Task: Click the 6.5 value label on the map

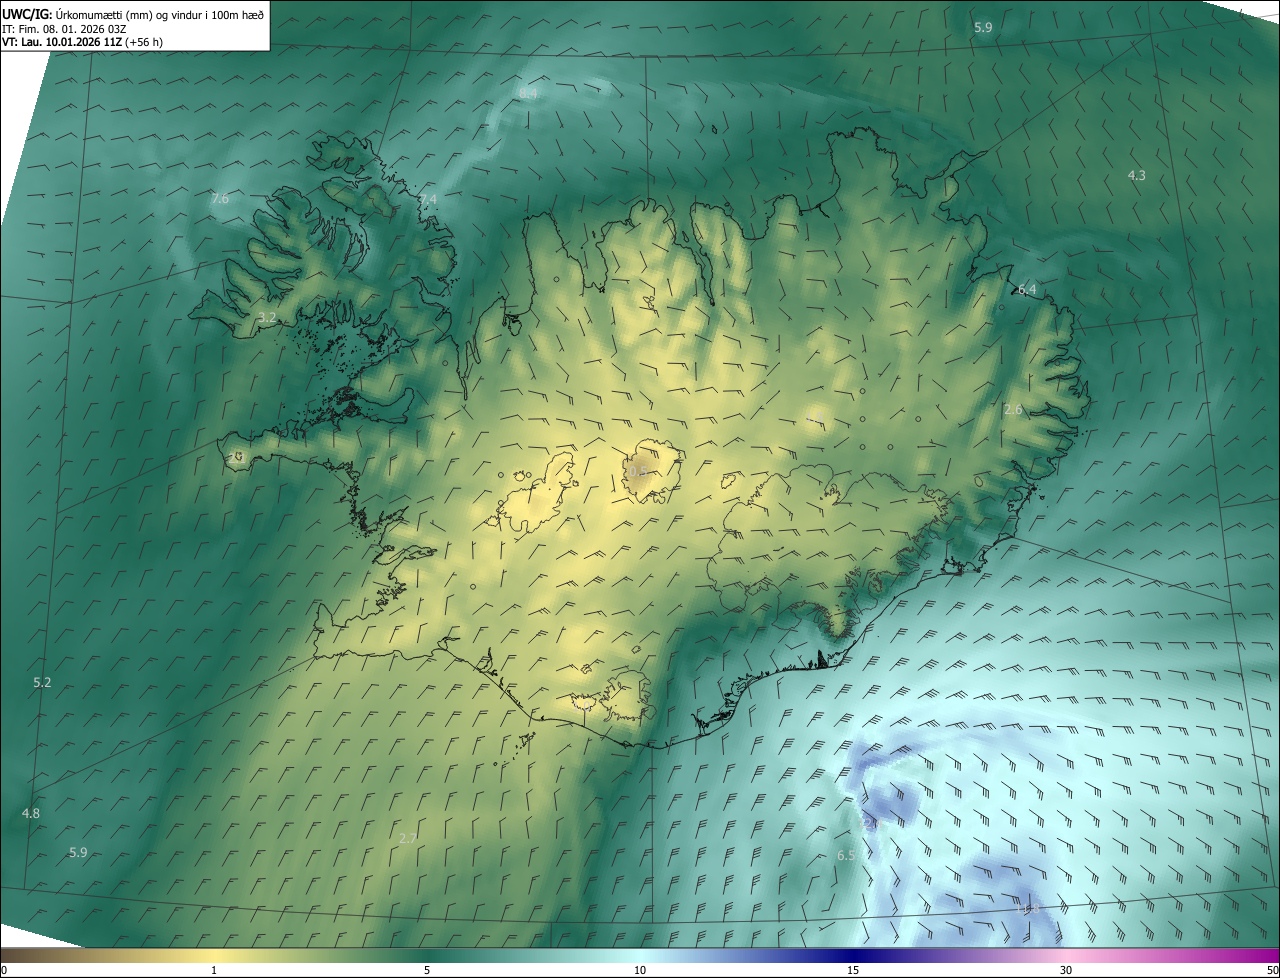Action: 846,856
